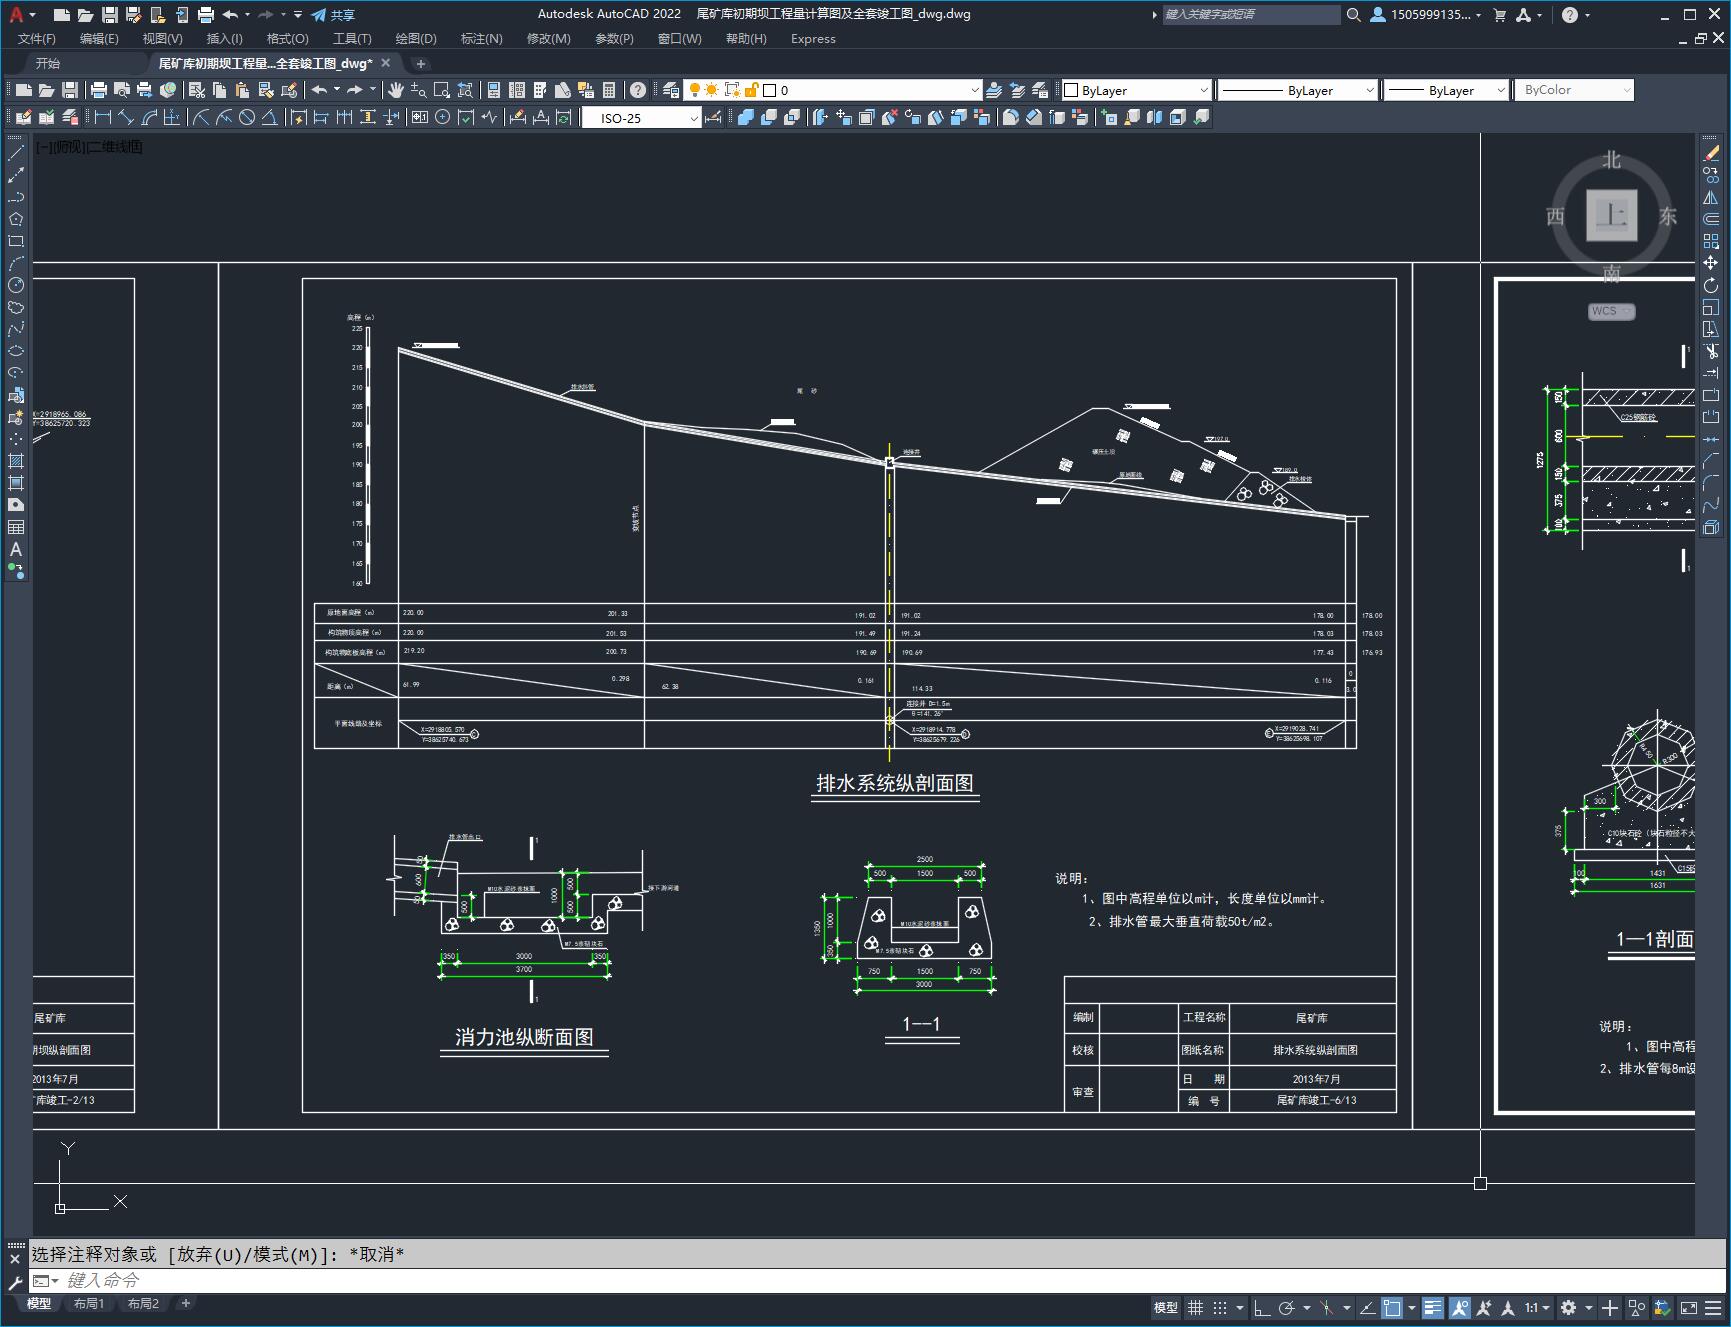Open the ISO-25 dimension style dropdown
This screenshot has width=1731, height=1327.
(x=642, y=118)
